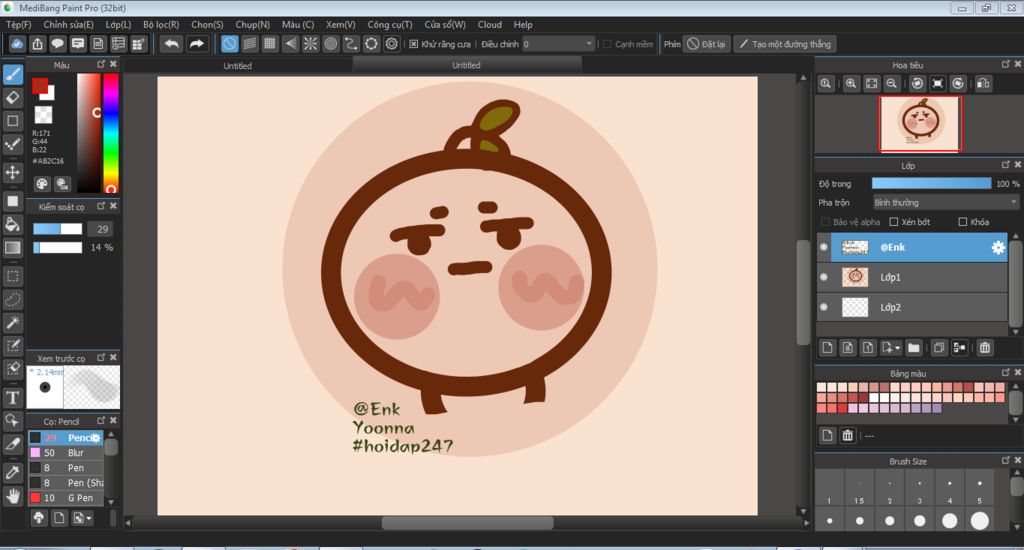Click the hue color strip
The height and width of the screenshot is (550, 1024).
pyautogui.click(x=110, y=133)
